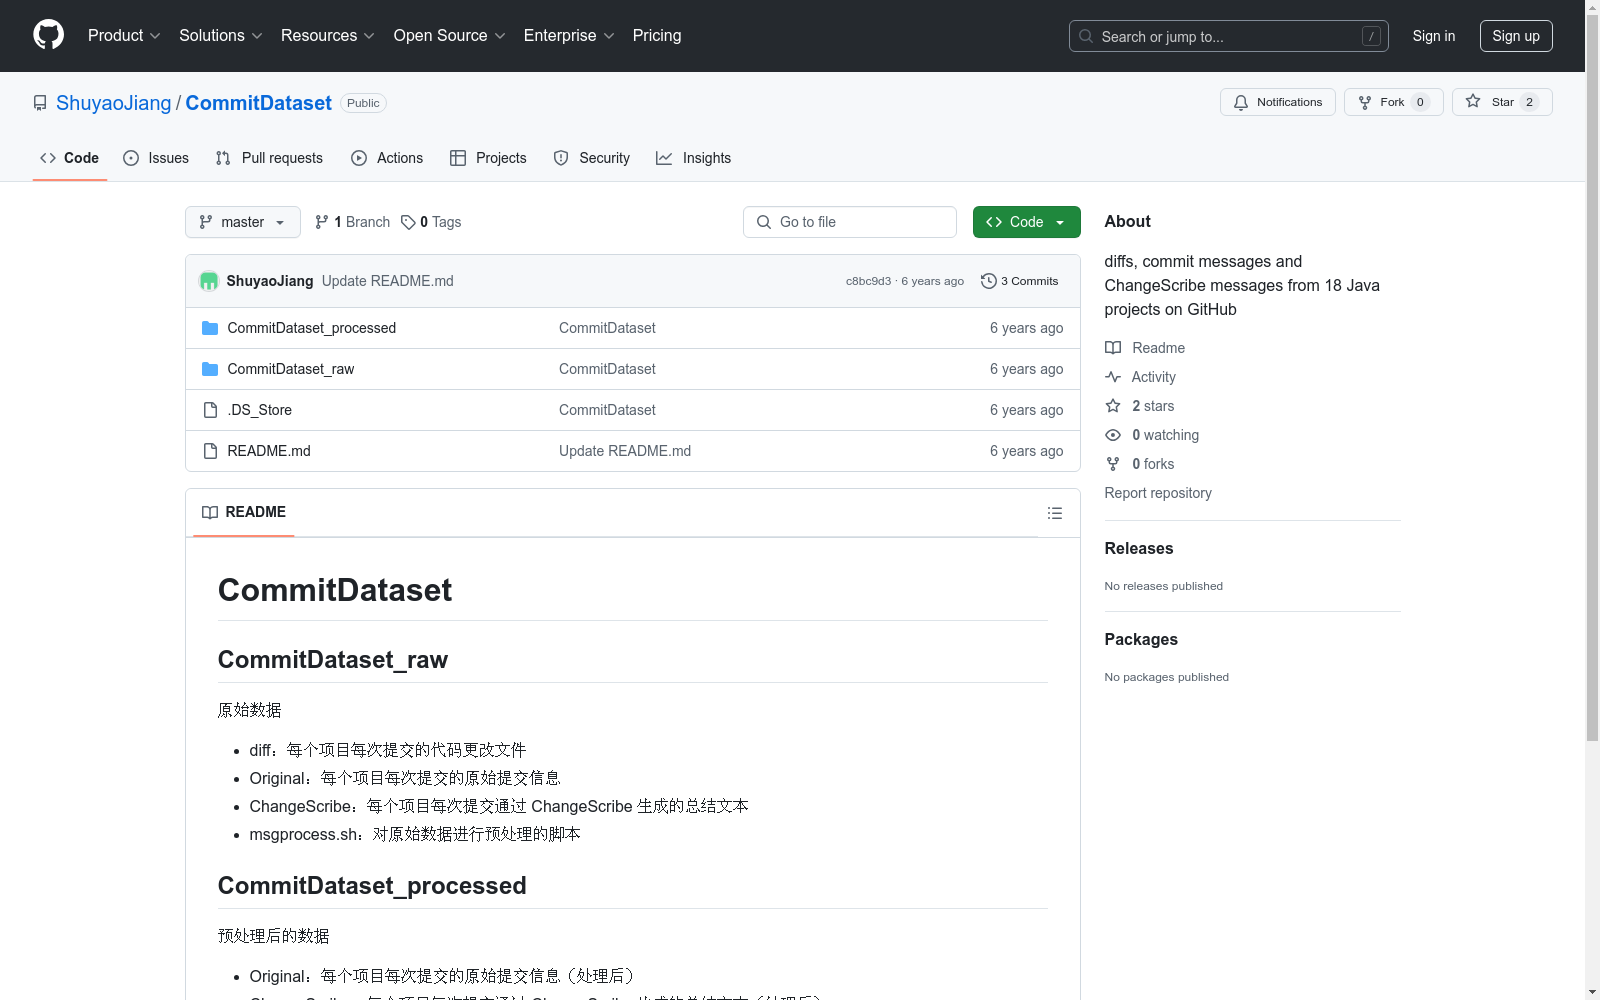Select the Code repository tab
Image resolution: width=1600 pixels, height=1000 pixels.
pyautogui.click(x=70, y=158)
